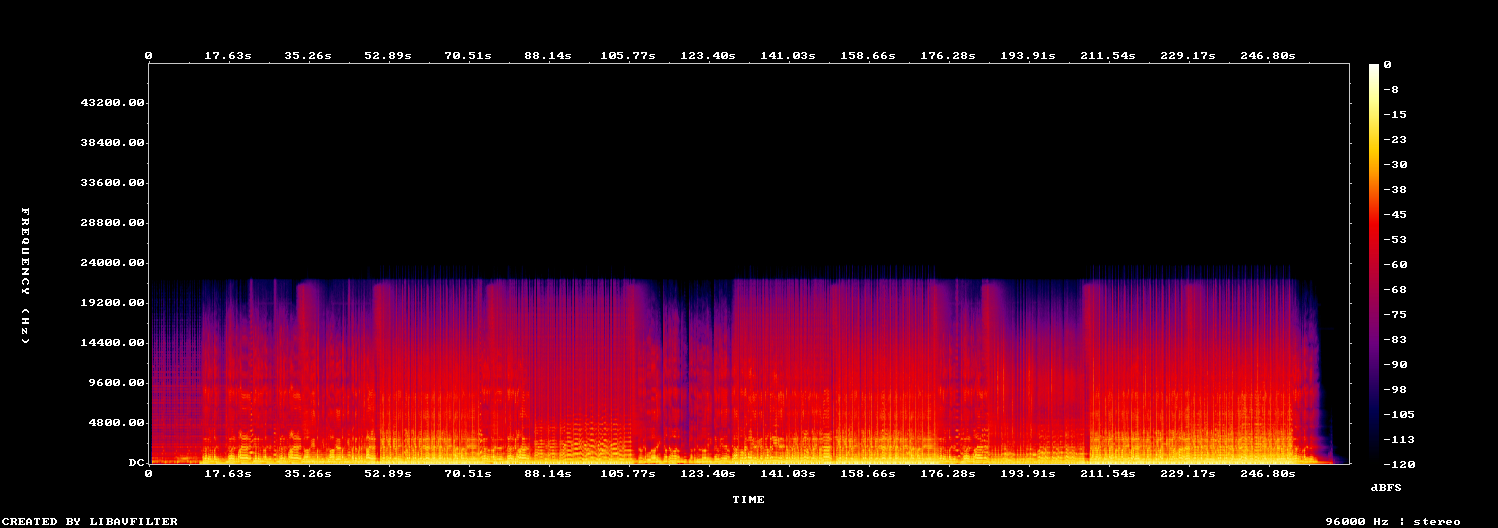The height and width of the screenshot is (528, 1498).
Task: Click the 9600.00 frequency tick label
Action: click(116, 383)
